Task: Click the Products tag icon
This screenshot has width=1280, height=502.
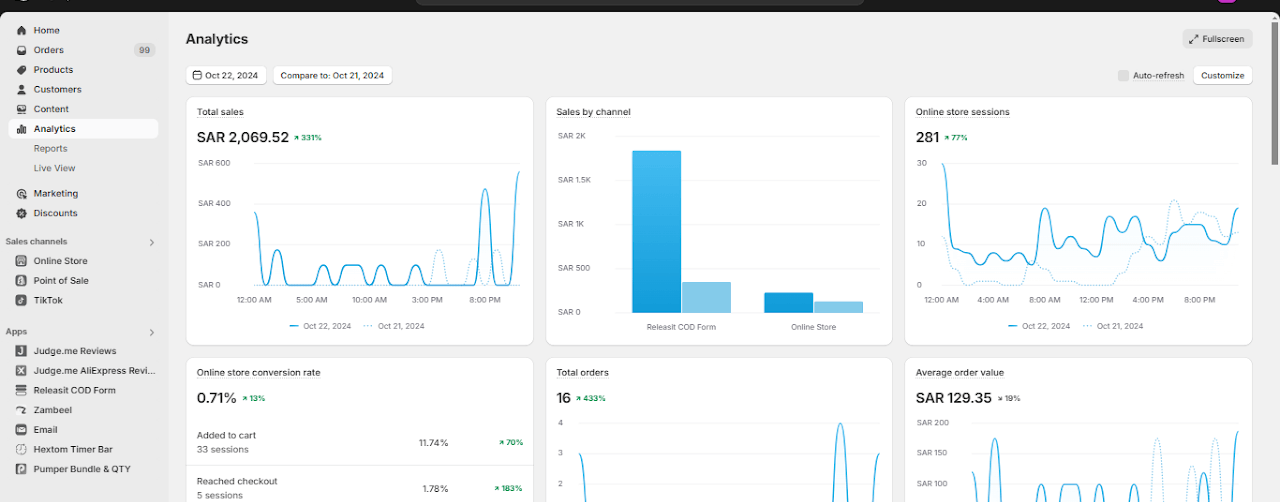Action: (22, 70)
